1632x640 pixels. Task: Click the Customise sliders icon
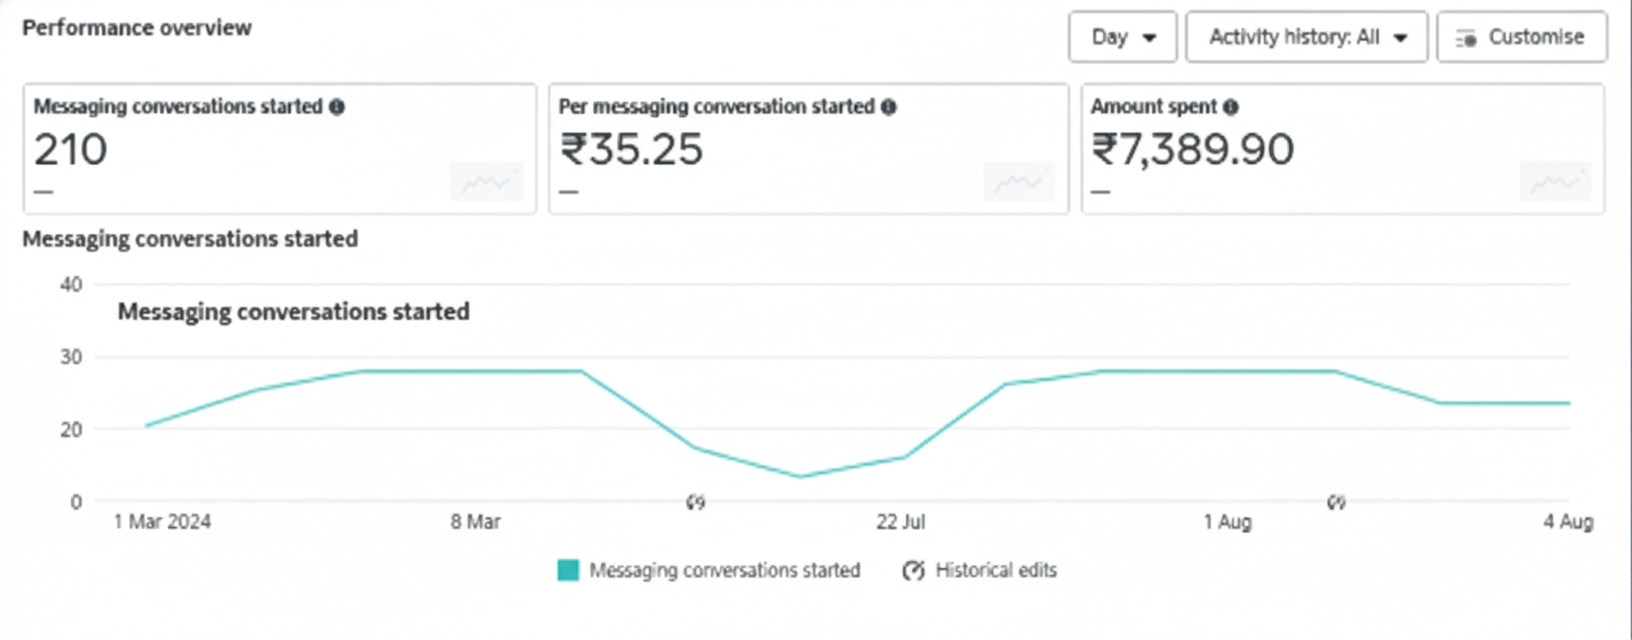point(1466,39)
